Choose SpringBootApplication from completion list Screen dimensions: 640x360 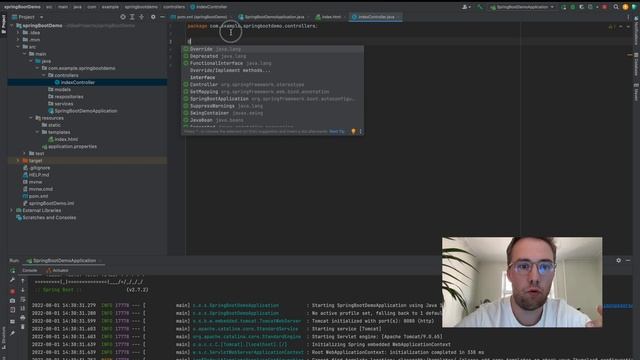pos(272,99)
